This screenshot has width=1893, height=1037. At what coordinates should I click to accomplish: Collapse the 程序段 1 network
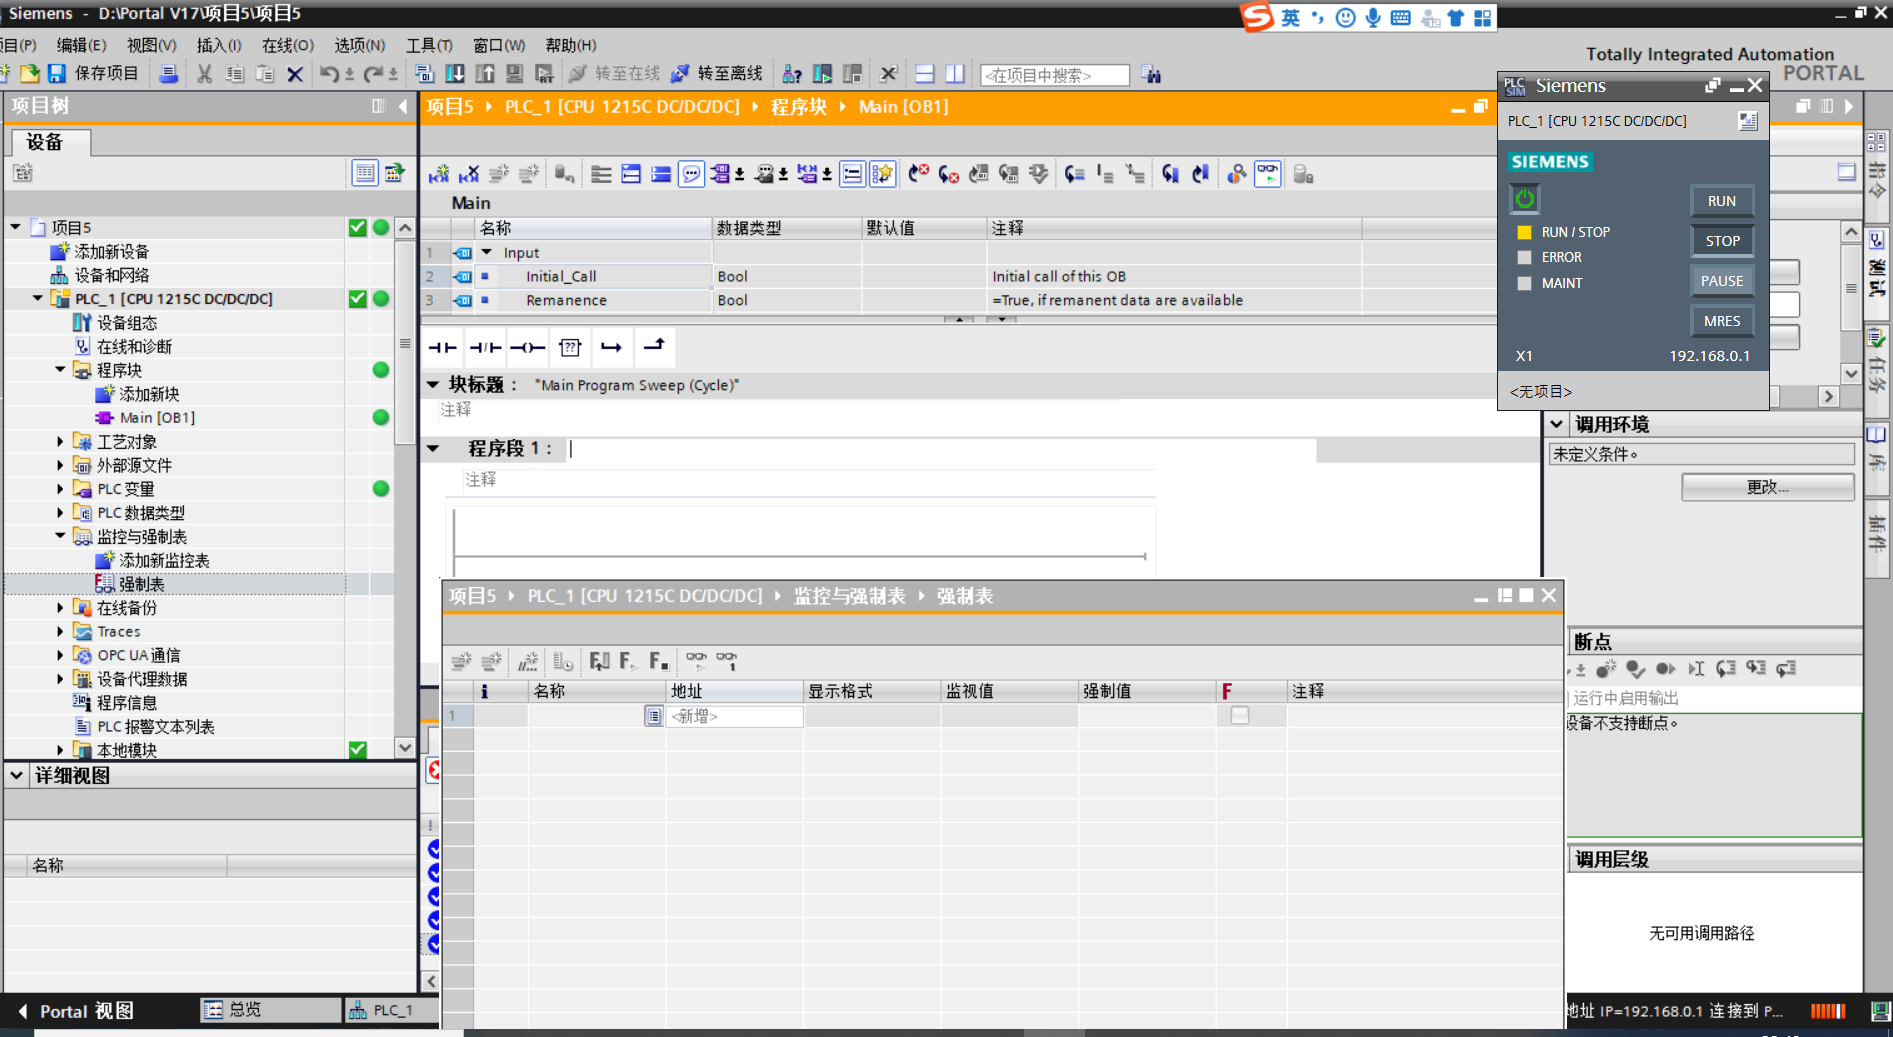click(x=433, y=448)
